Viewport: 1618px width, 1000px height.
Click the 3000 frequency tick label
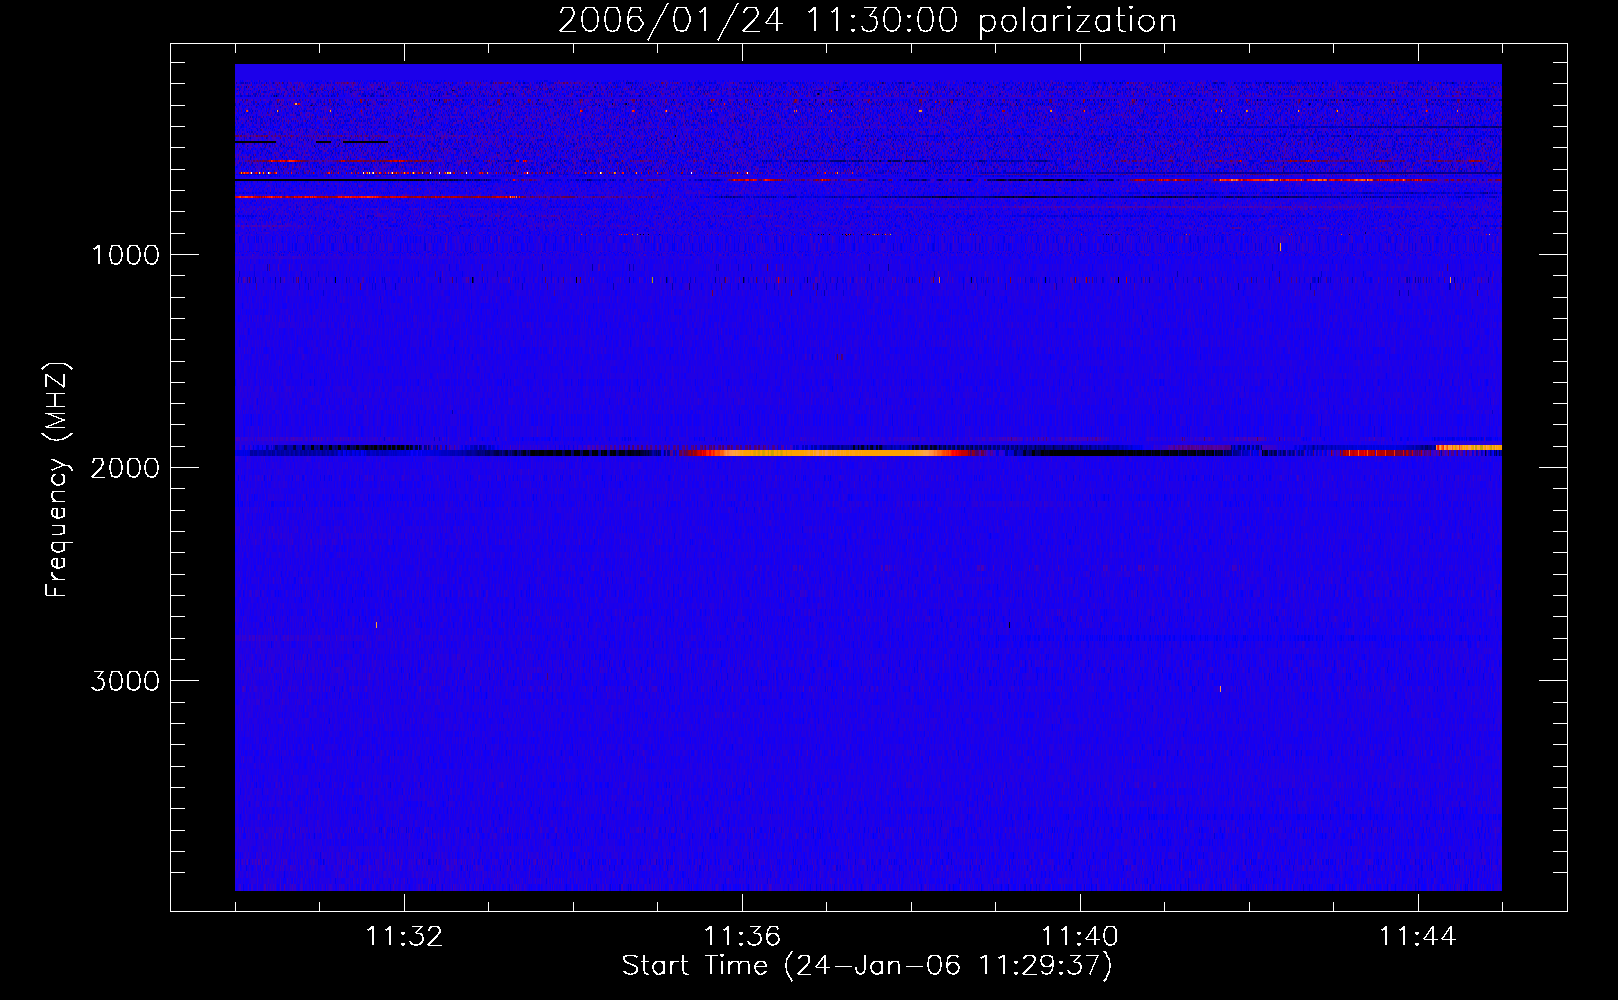click(x=125, y=681)
